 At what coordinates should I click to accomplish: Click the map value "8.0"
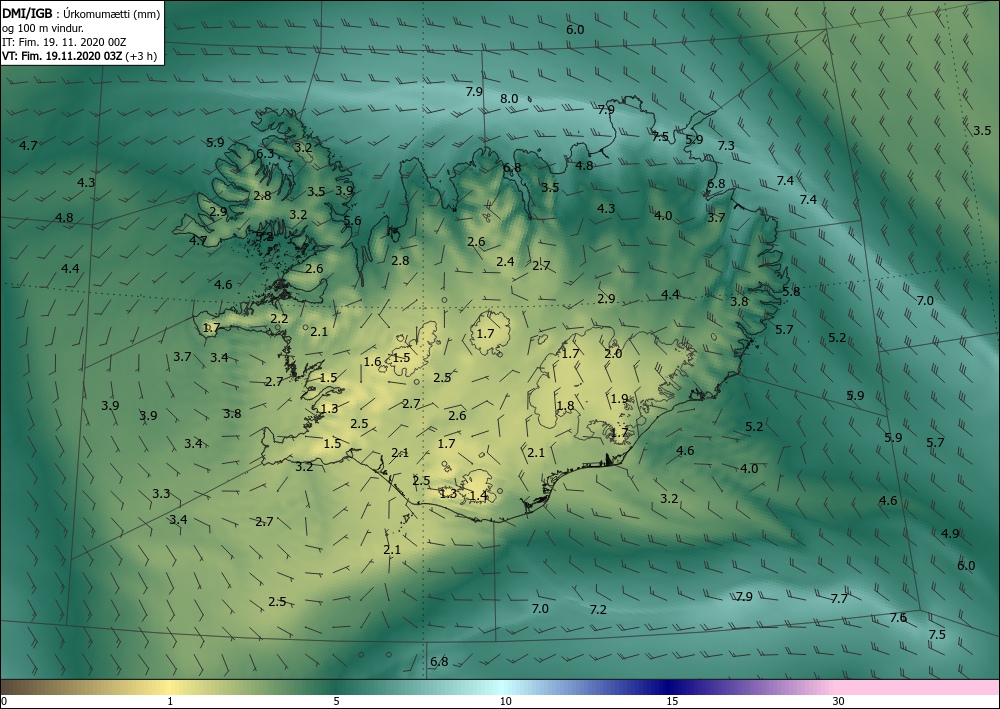(509, 99)
